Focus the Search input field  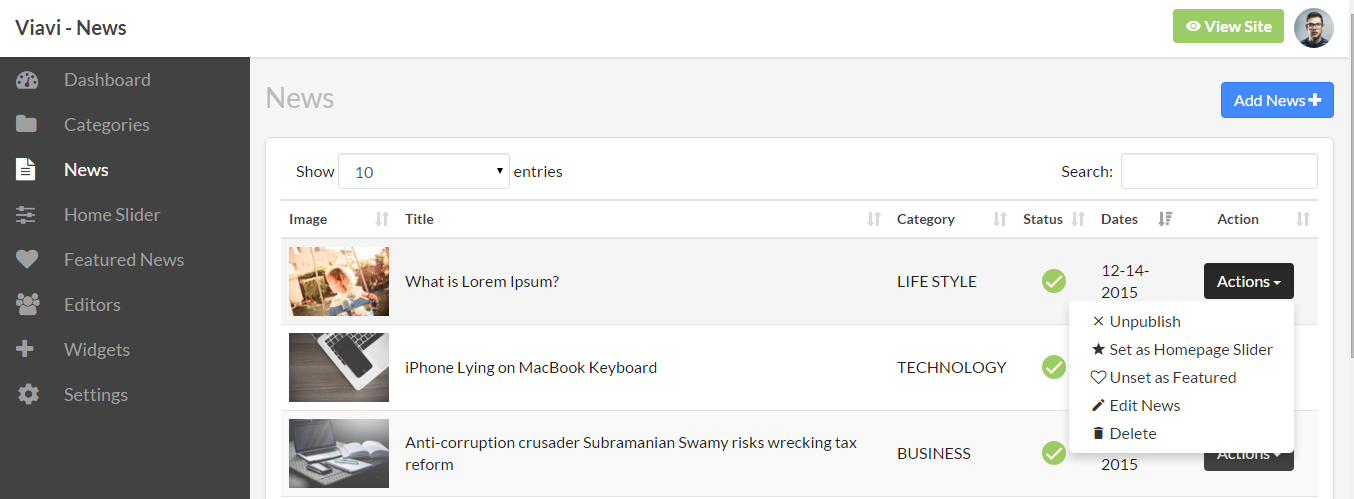click(1218, 172)
